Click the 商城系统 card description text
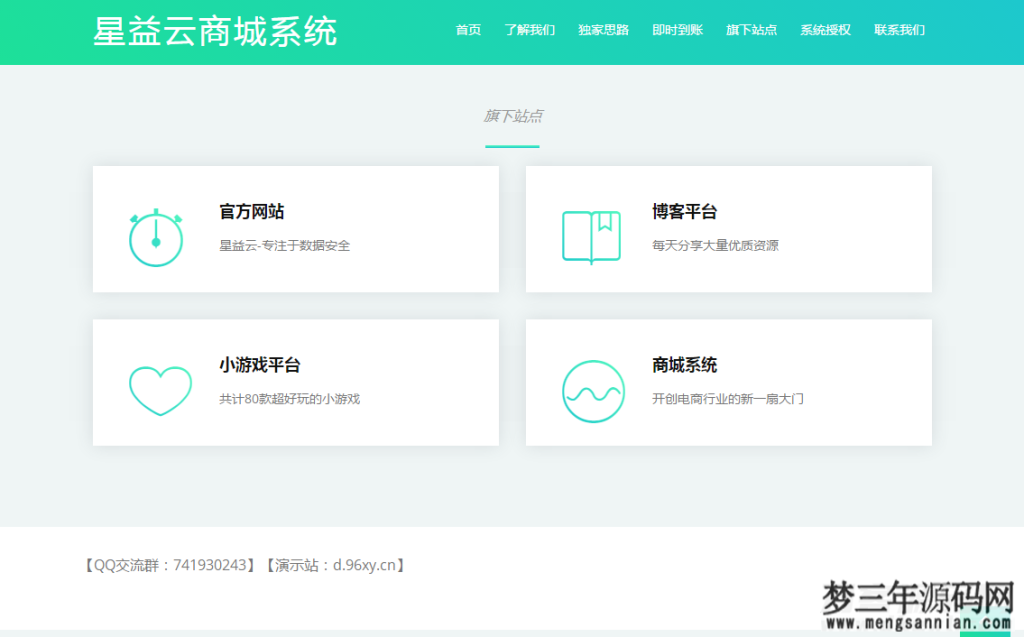1024x637 pixels. (x=729, y=398)
